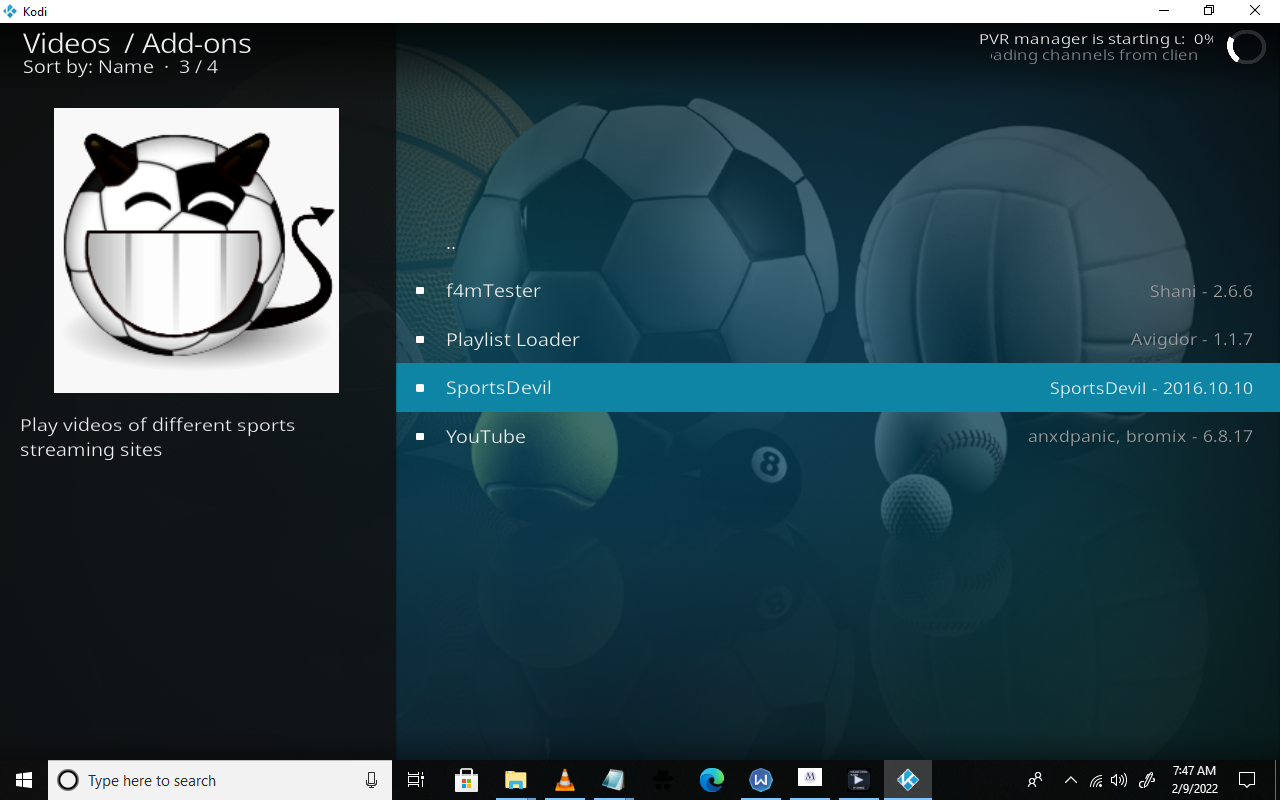Click the Kodi icon on the taskbar
This screenshot has height=800, width=1280.
click(908, 780)
